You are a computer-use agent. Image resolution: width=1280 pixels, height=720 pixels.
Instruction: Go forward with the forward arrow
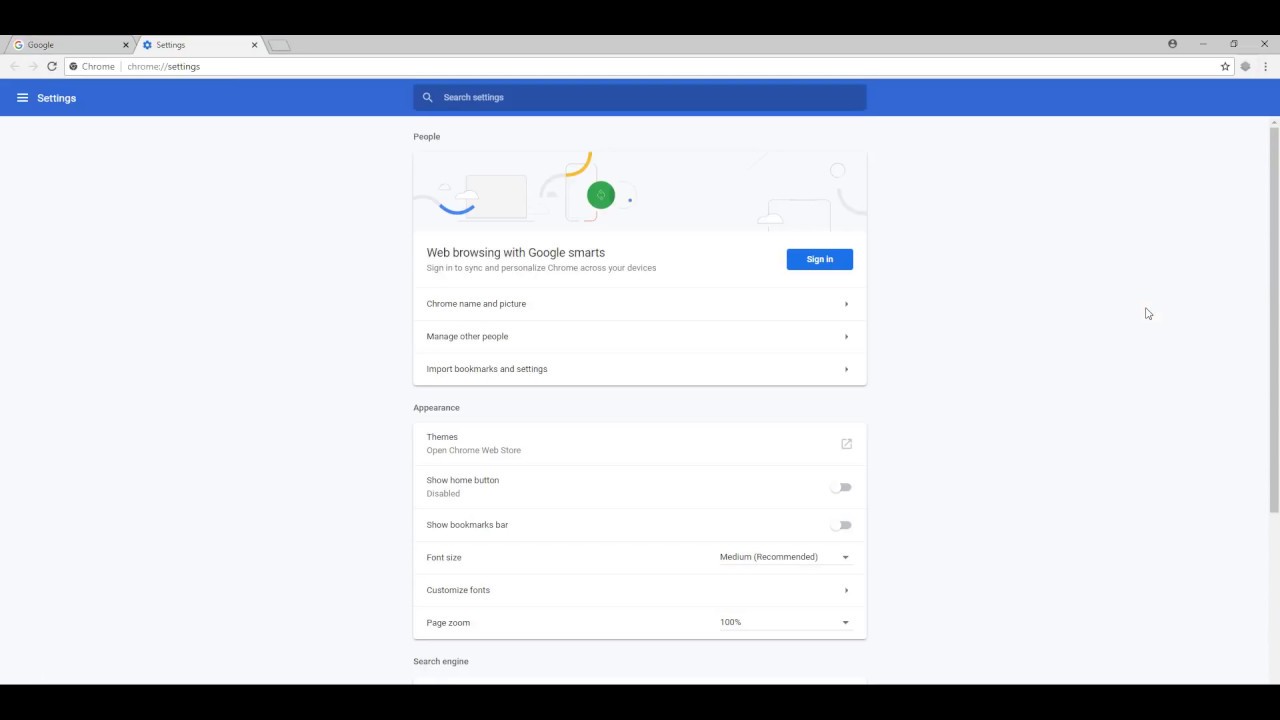pos(33,66)
